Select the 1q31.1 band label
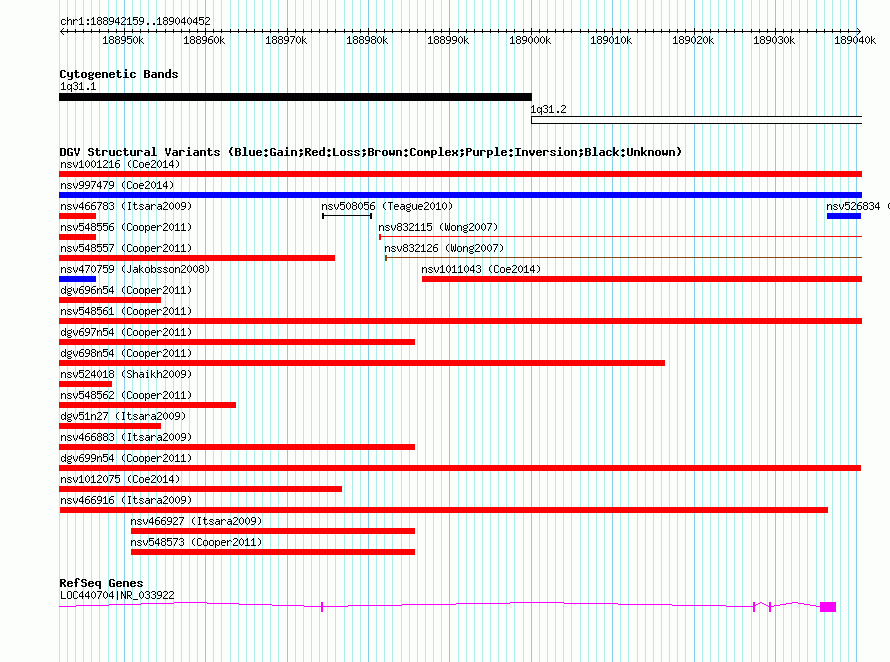 tap(78, 87)
